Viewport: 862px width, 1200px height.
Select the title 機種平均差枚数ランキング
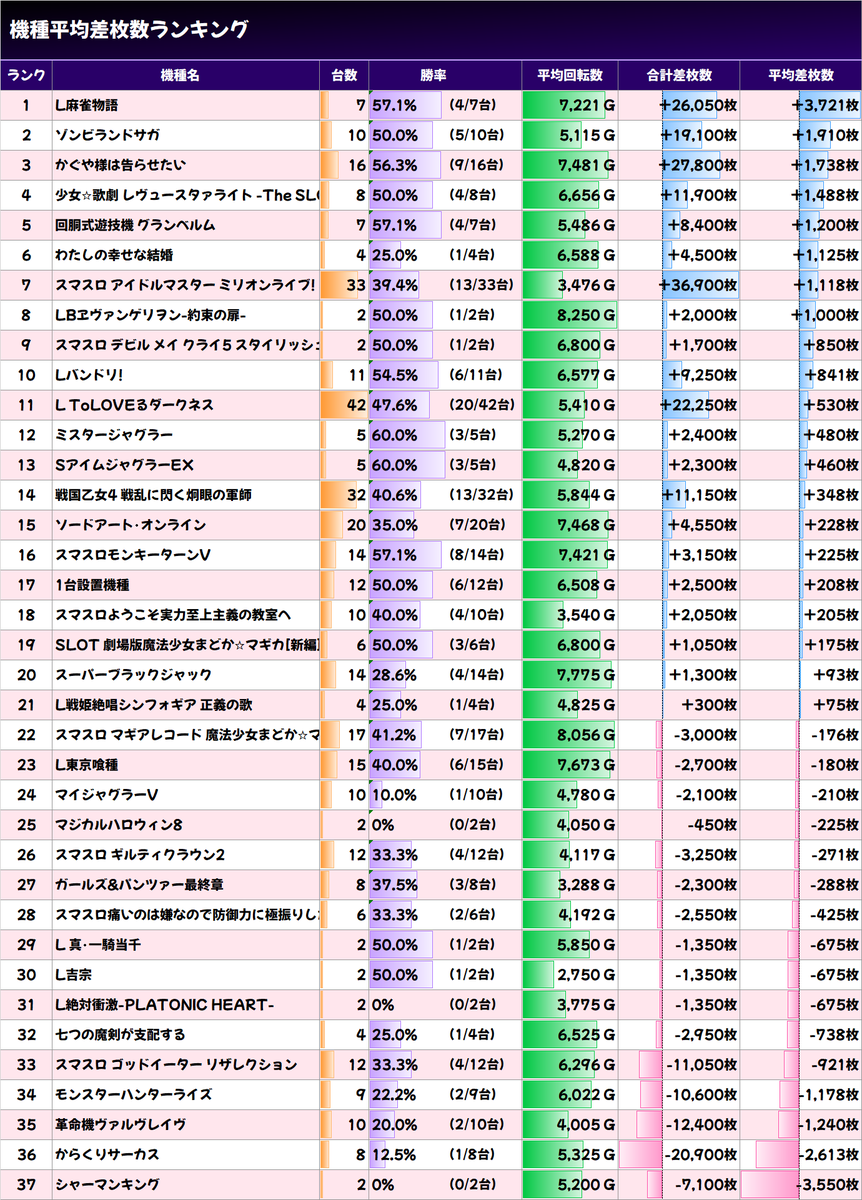129,30
